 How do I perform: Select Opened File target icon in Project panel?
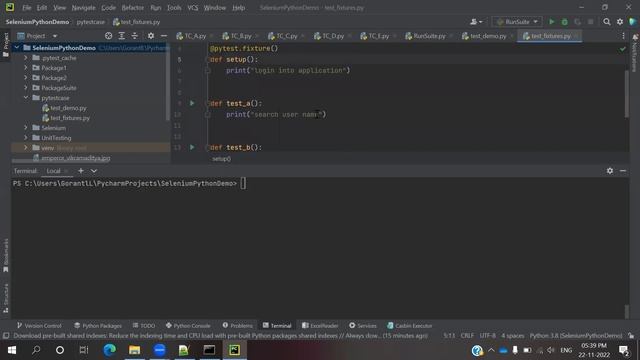coord(108,36)
